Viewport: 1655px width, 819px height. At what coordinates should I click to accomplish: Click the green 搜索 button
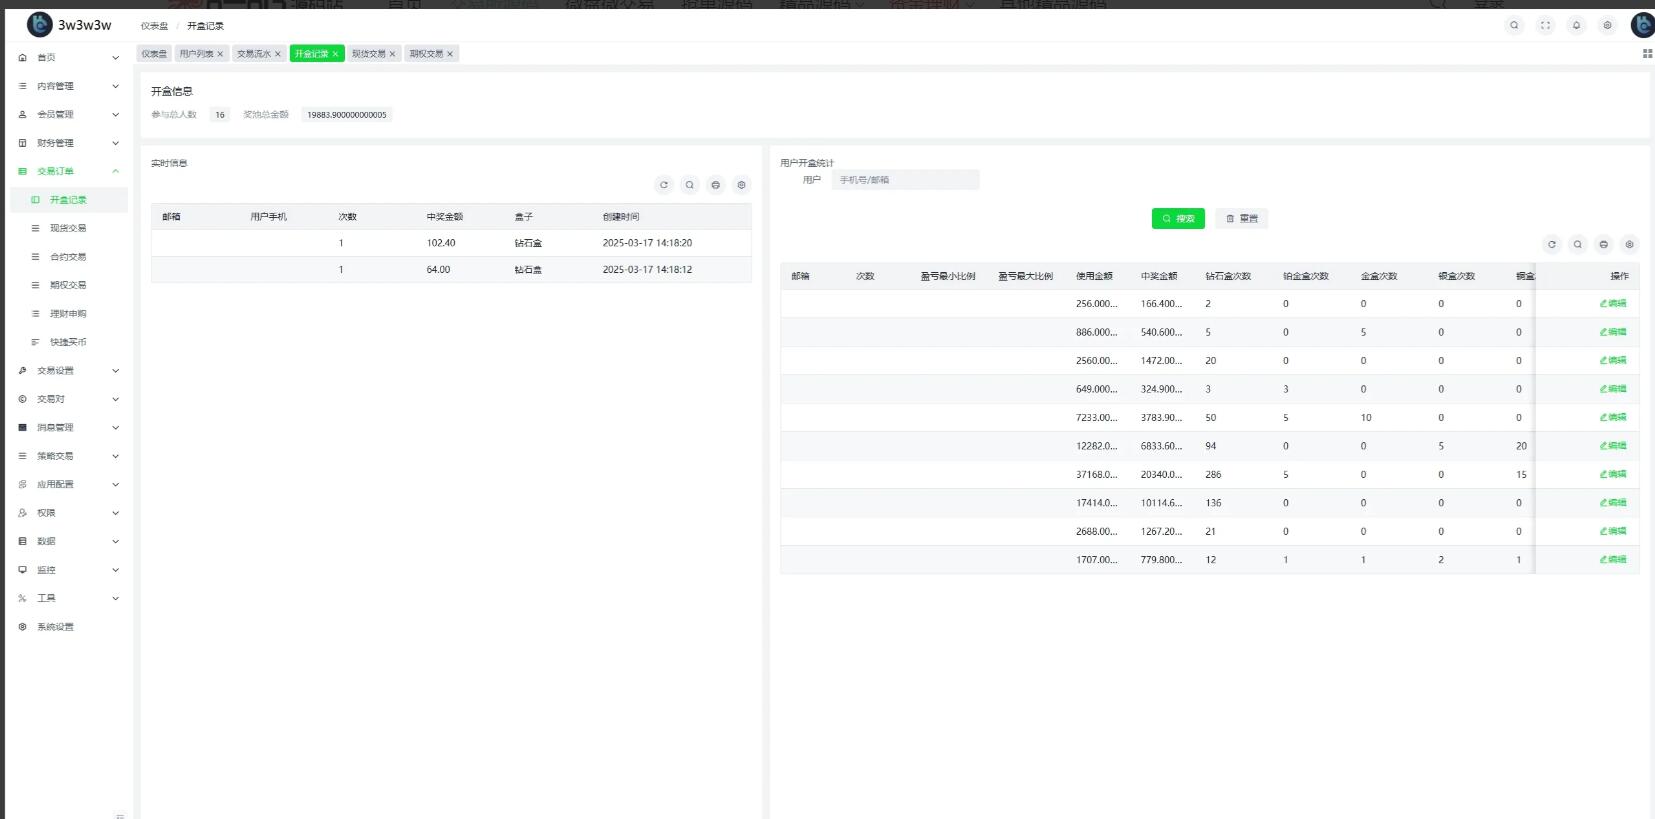click(x=1178, y=219)
